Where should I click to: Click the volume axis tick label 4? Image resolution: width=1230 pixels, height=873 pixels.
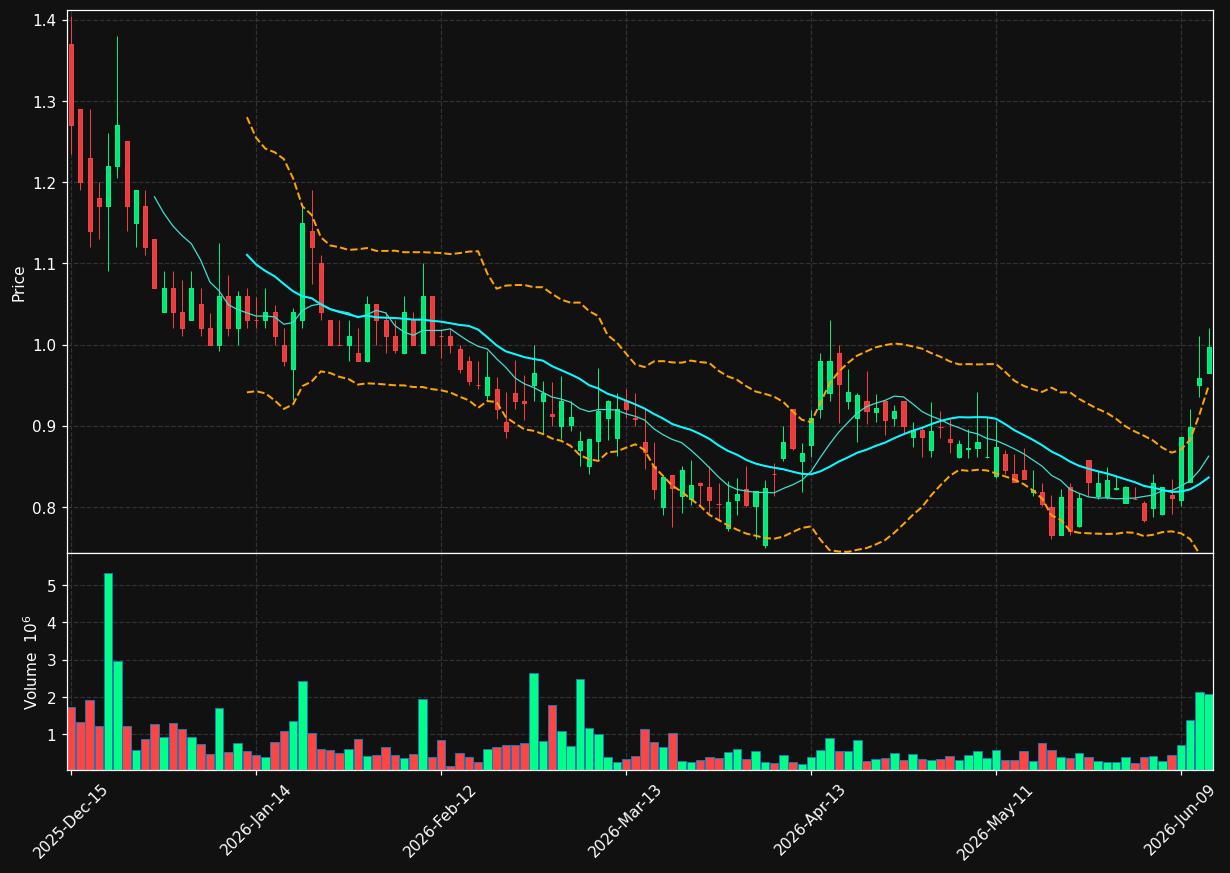[x=52, y=623]
